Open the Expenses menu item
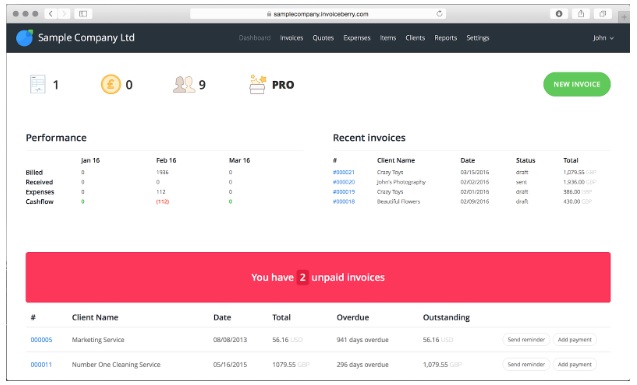This screenshot has height=385, width=637. pos(357,38)
